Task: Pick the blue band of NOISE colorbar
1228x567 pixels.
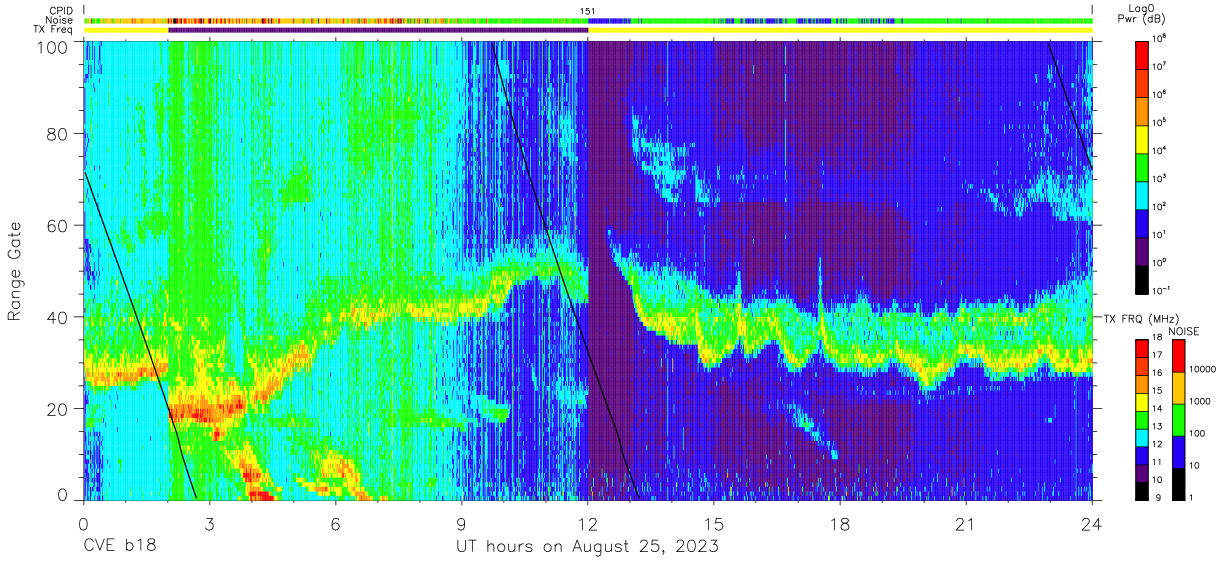Action: (x=1180, y=452)
